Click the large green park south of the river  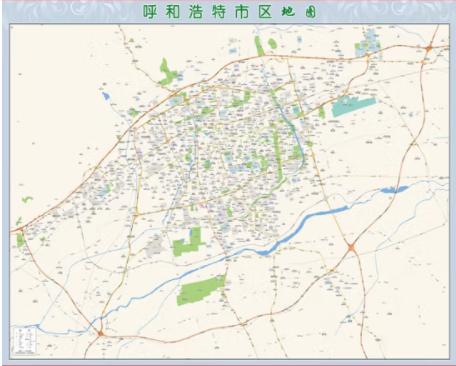click(201, 290)
